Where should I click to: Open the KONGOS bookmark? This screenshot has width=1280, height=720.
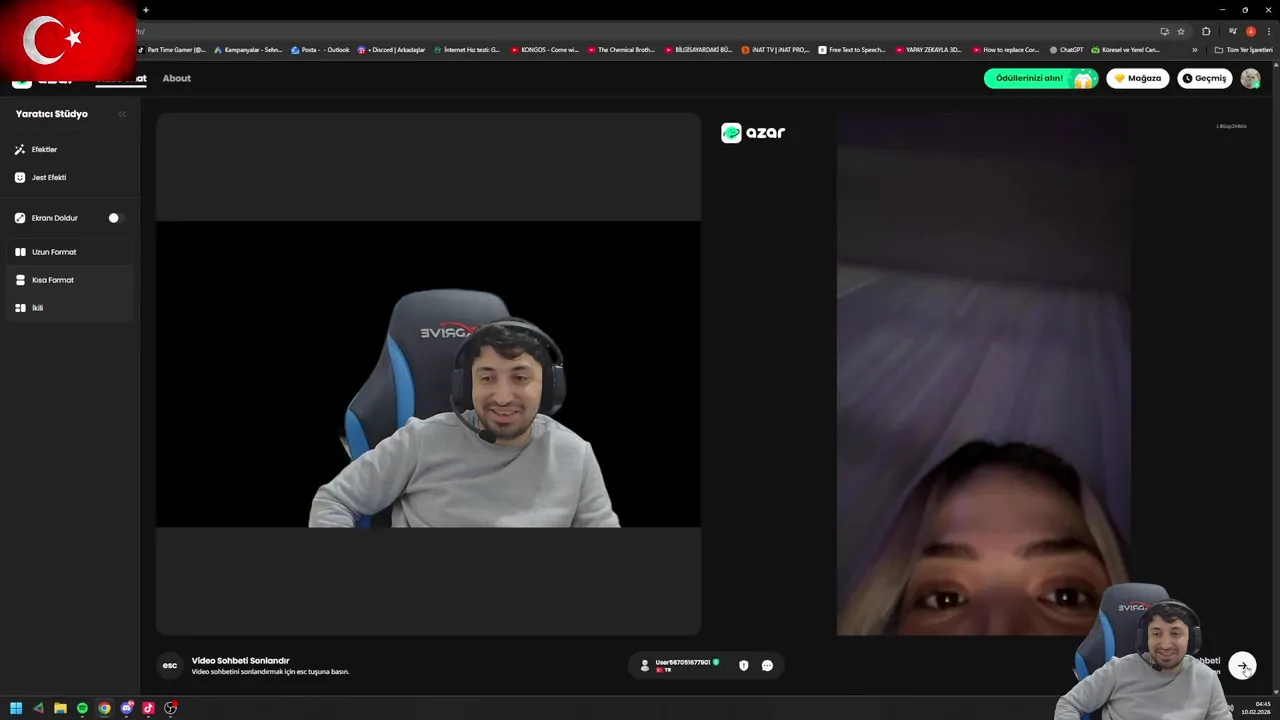pos(545,50)
